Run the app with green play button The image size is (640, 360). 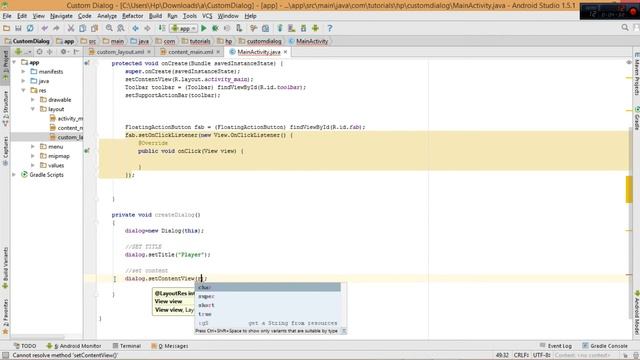(204, 28)
